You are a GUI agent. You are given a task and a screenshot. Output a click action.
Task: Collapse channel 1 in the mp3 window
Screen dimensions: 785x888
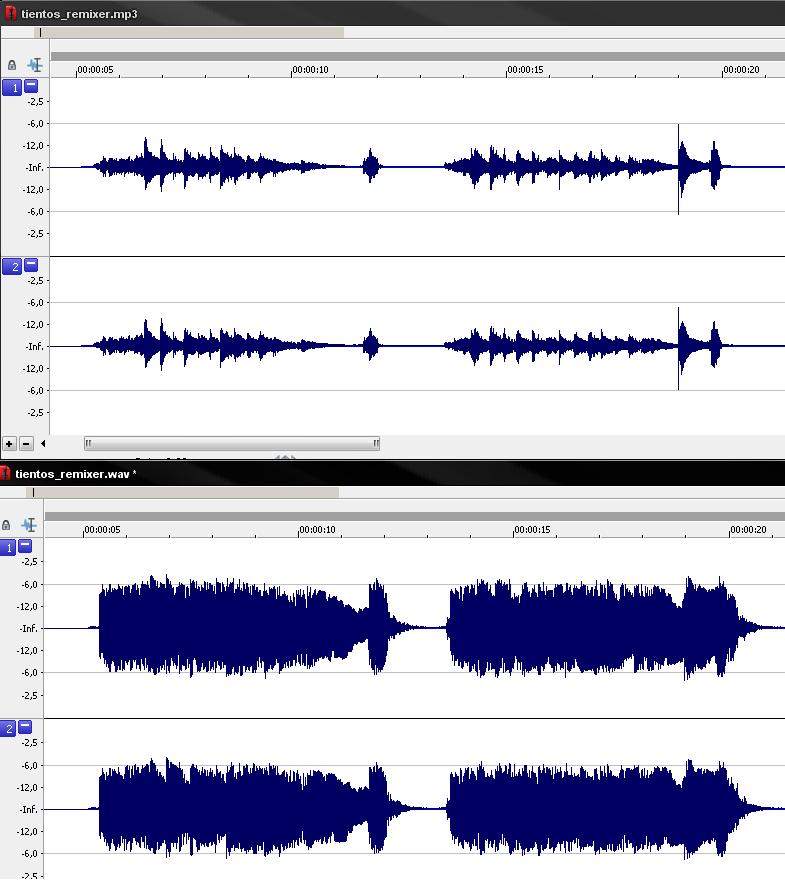pos(31,86)
